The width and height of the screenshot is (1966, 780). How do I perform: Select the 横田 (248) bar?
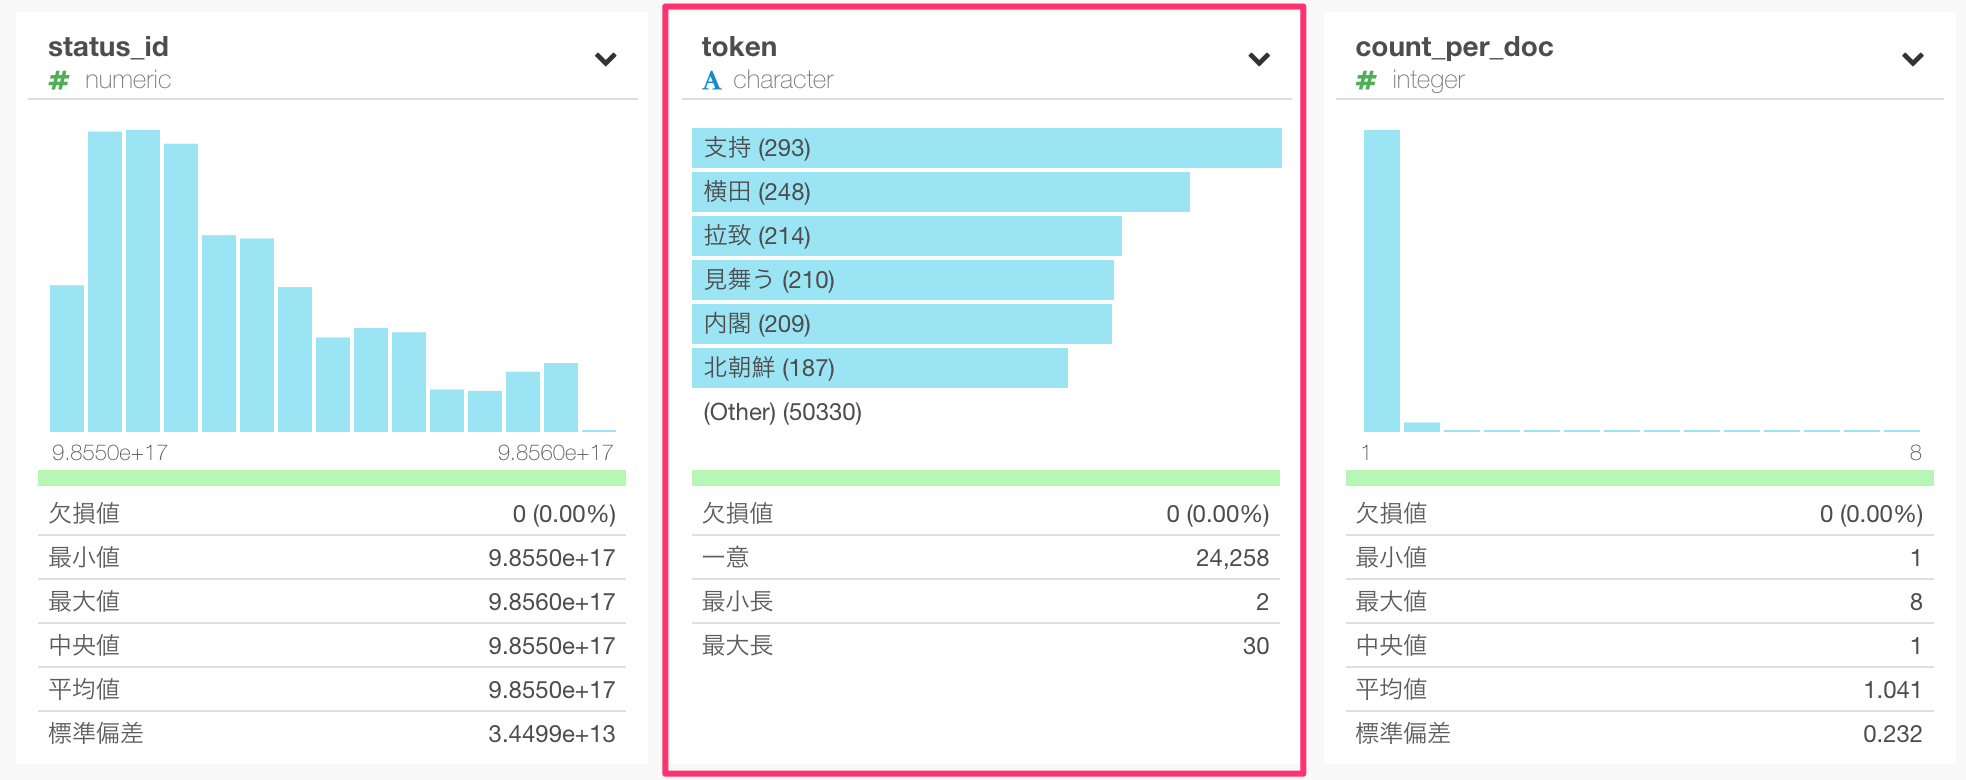click(x=940, y=192)
